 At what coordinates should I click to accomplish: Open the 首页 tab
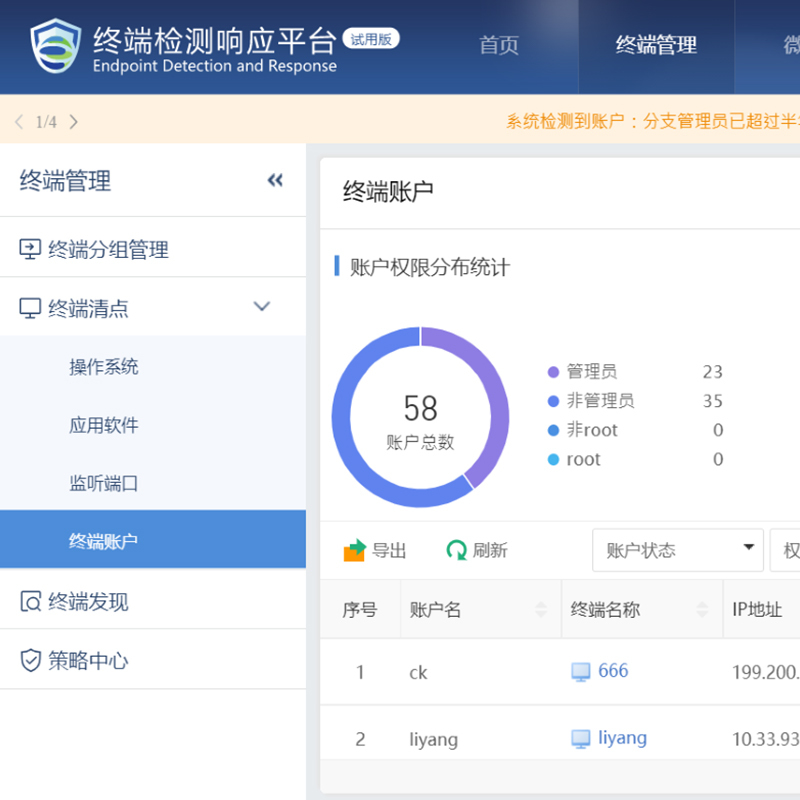(x=498, y=45)
